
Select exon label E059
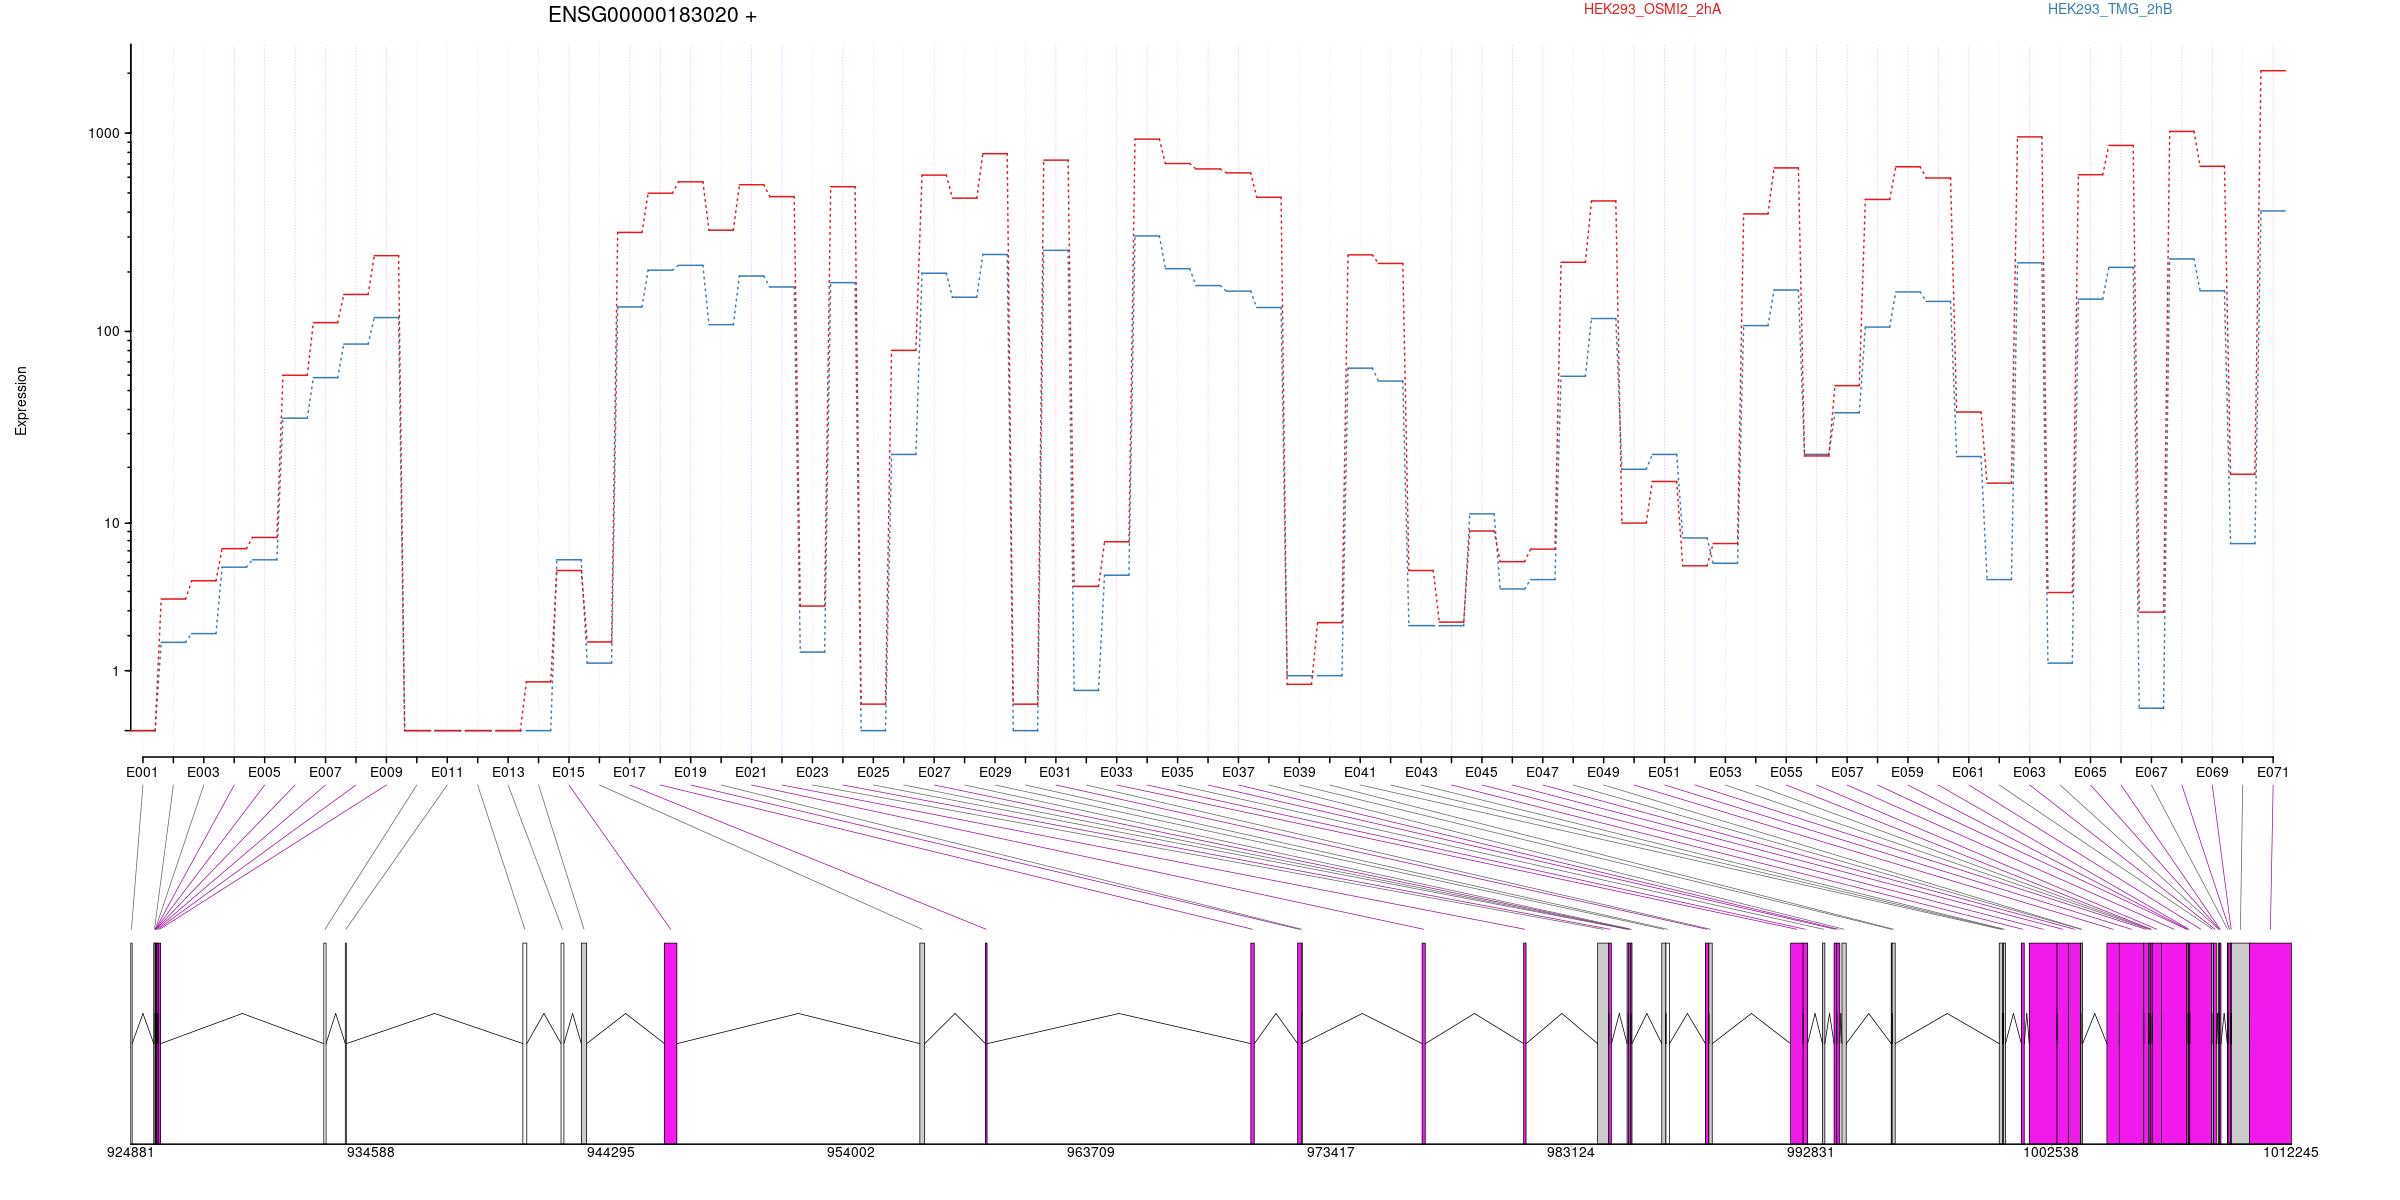[x=1907, y=772]
